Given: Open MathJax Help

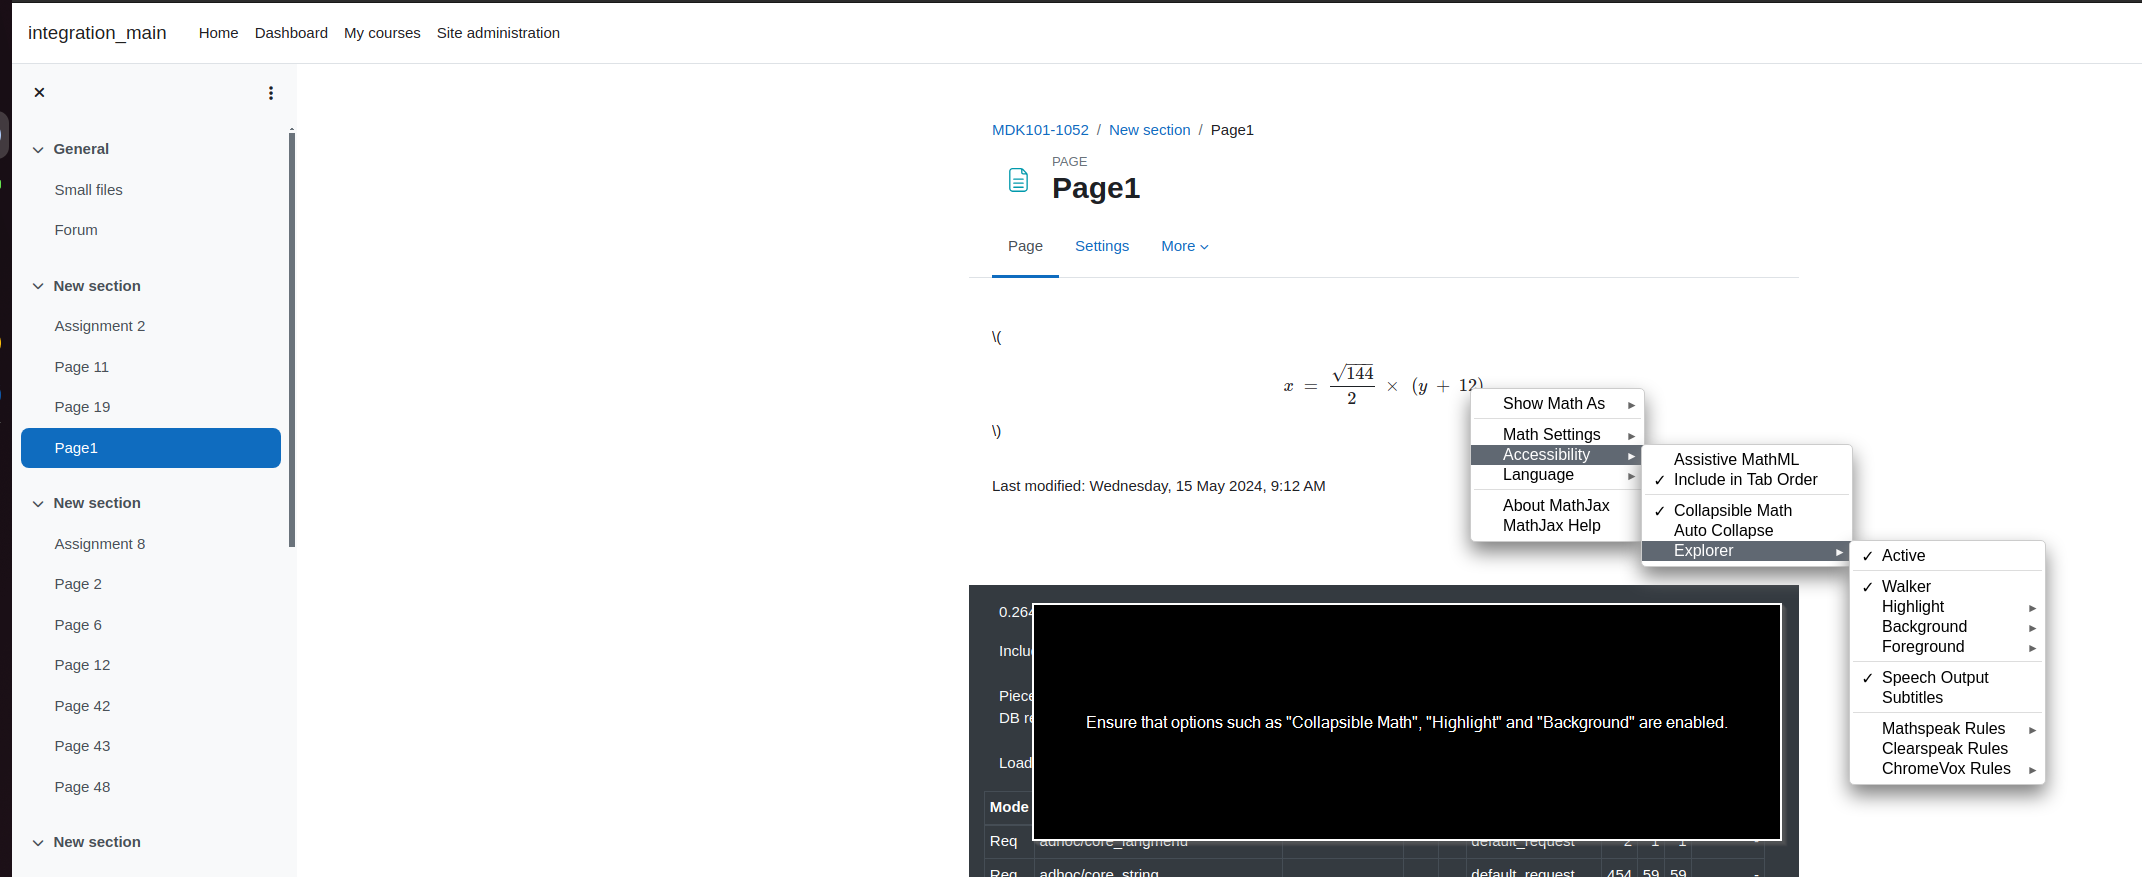Looking at the screenshot, I should point(1557,526).
